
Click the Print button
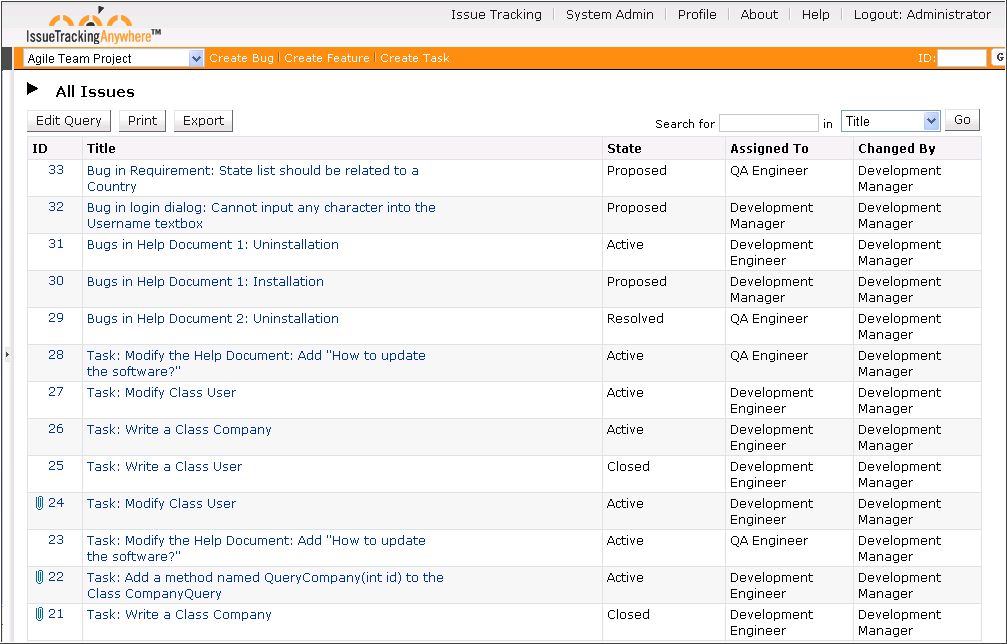(x=143, y=121)
